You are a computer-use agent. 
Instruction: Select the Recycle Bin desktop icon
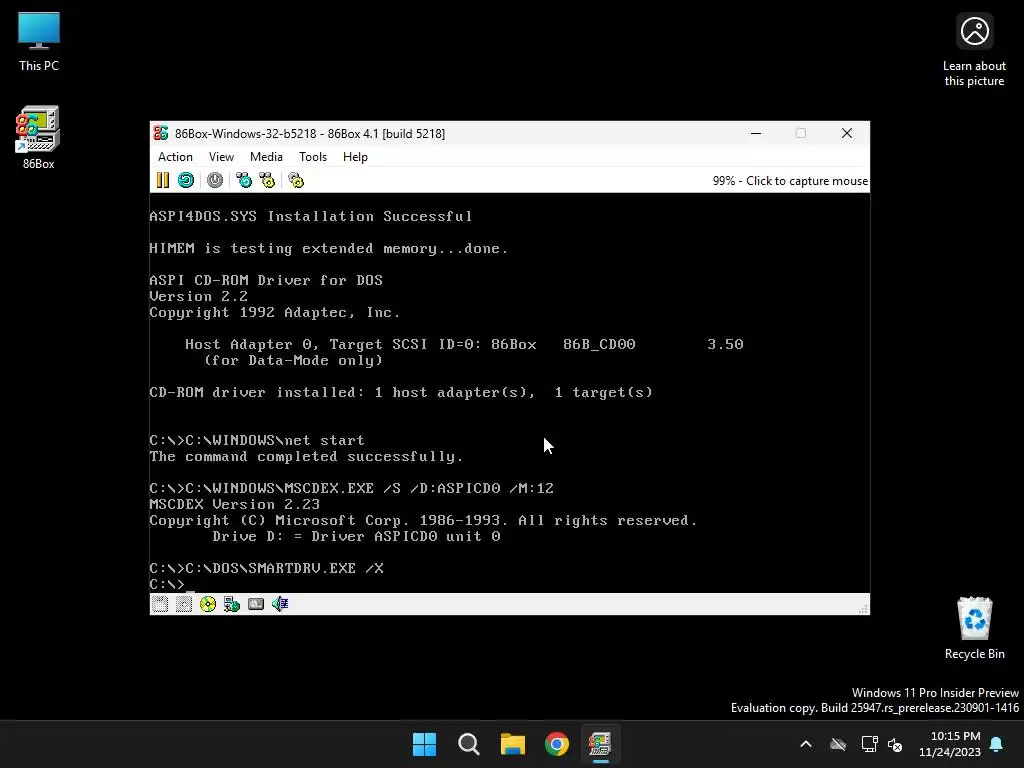coord(974,628)
